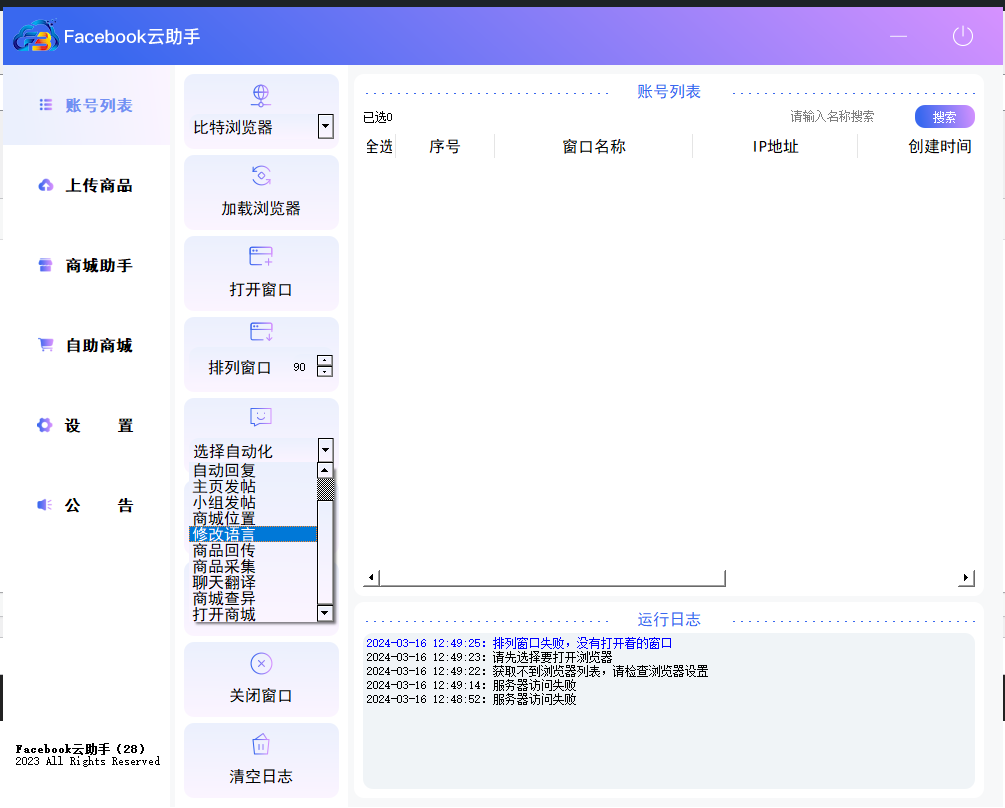
Task: Open the 比特浏览器 browser dropdown
Action: 325,127
